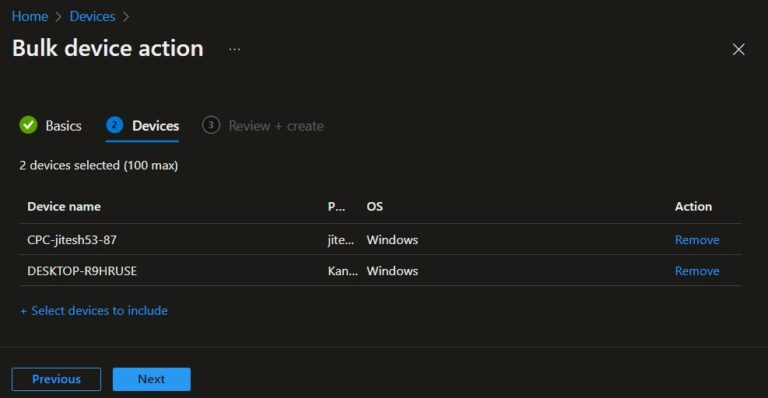Close the Bulk device action pane
The width and height of the screenshot is (768, 398).
click(738, 49)
